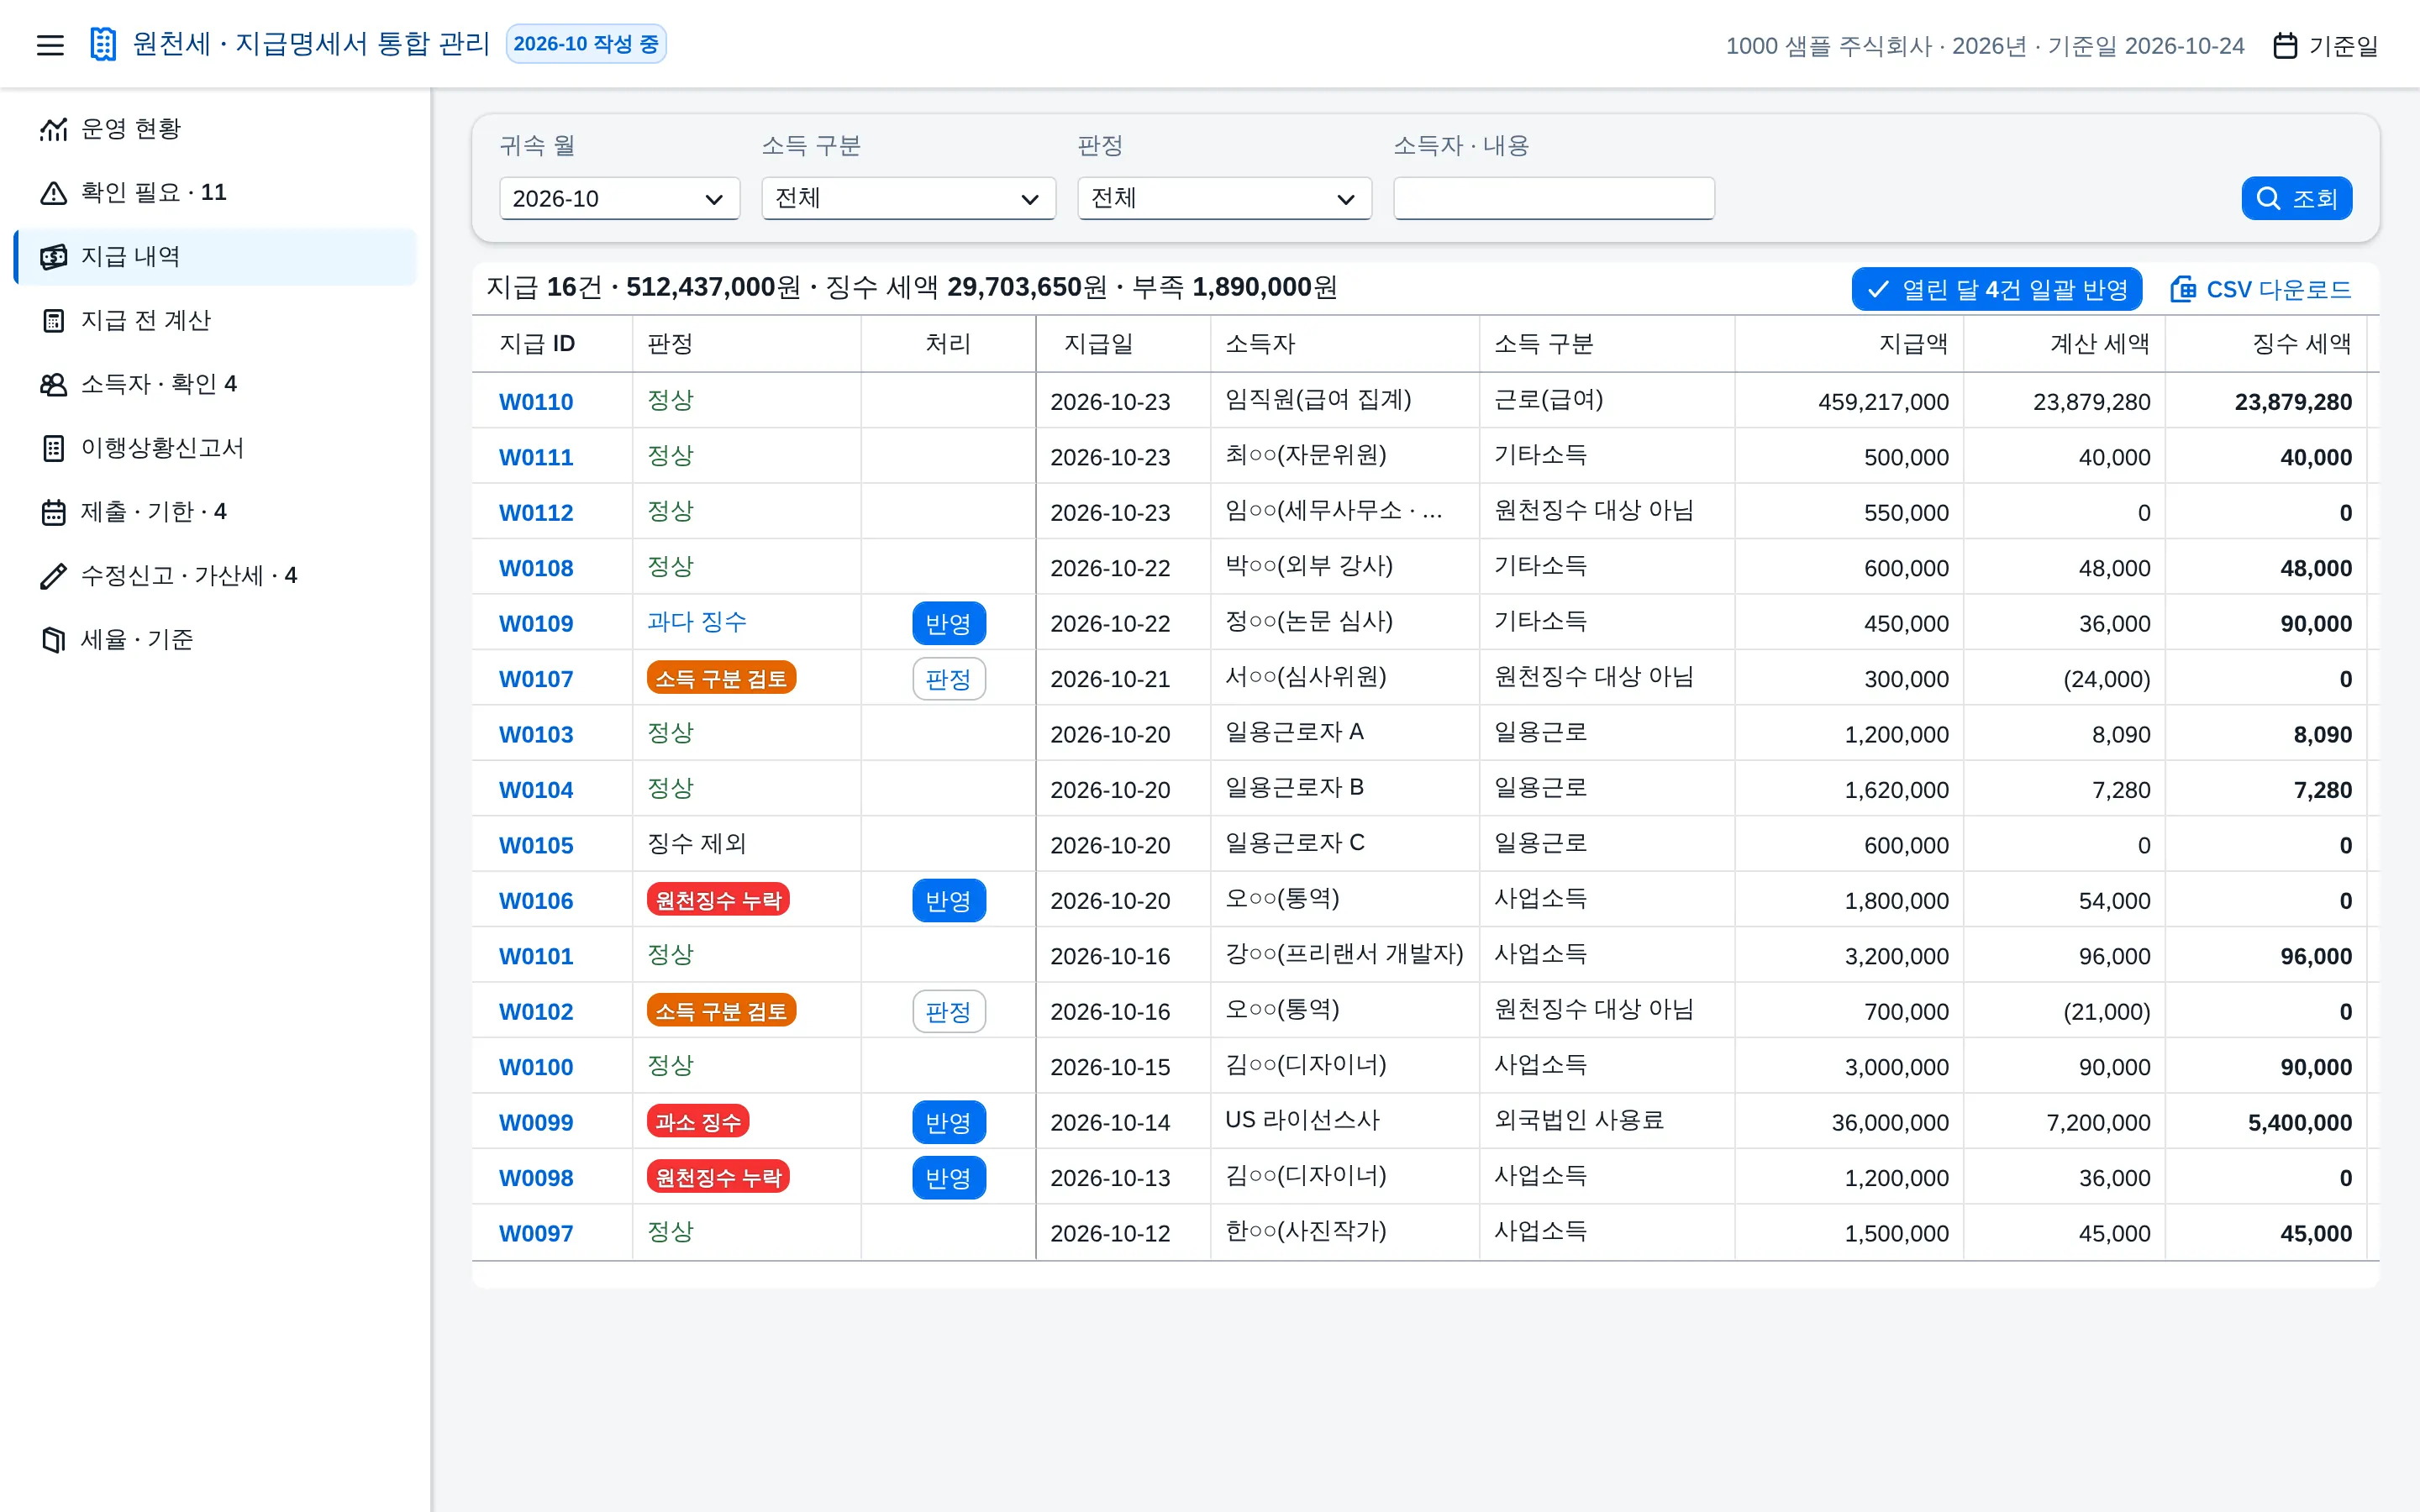The image size is (2420, 1512).
Task: Open payment link W0110
Action: pos(536,402)
